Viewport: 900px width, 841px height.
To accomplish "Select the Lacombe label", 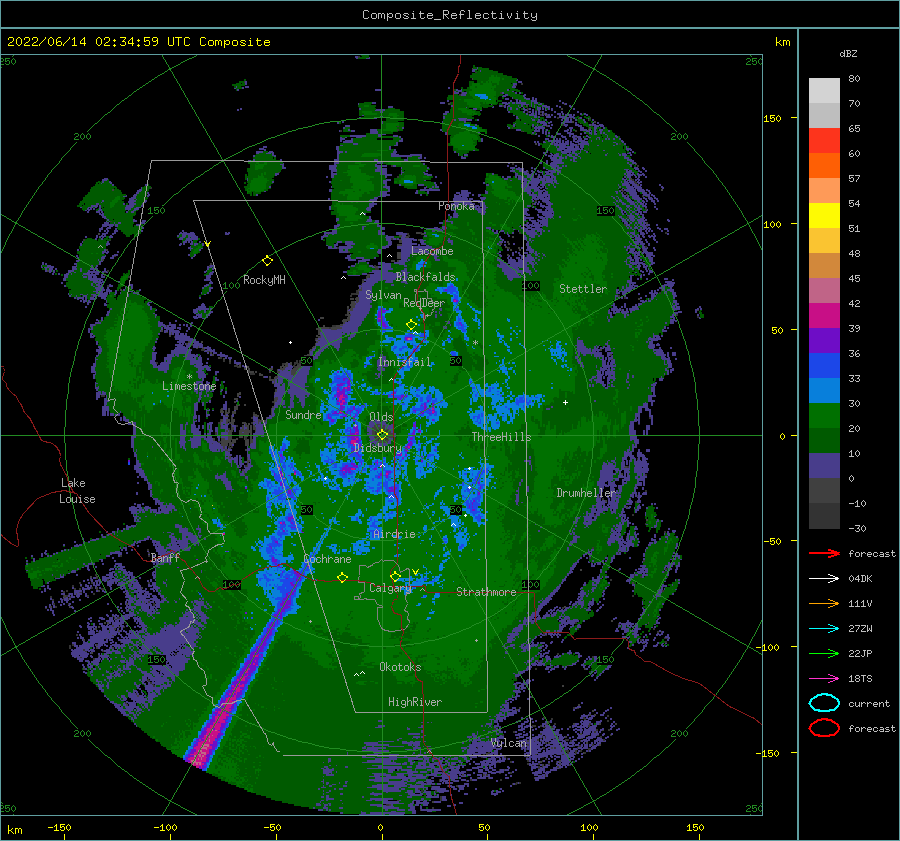I will (432, 251).
